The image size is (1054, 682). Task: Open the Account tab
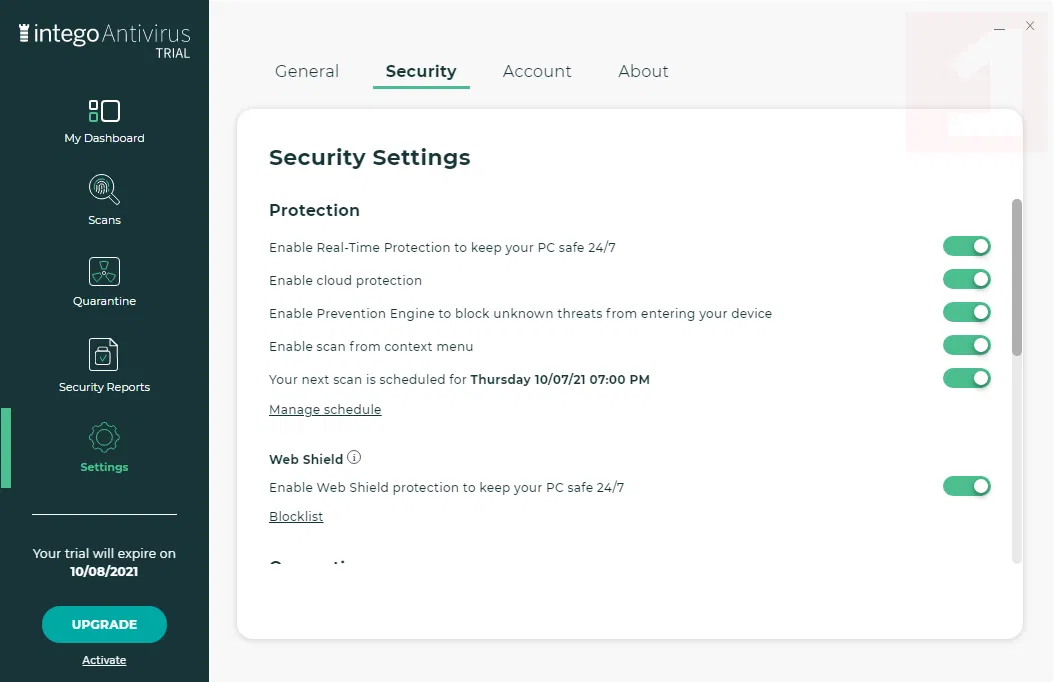(537, 71)
